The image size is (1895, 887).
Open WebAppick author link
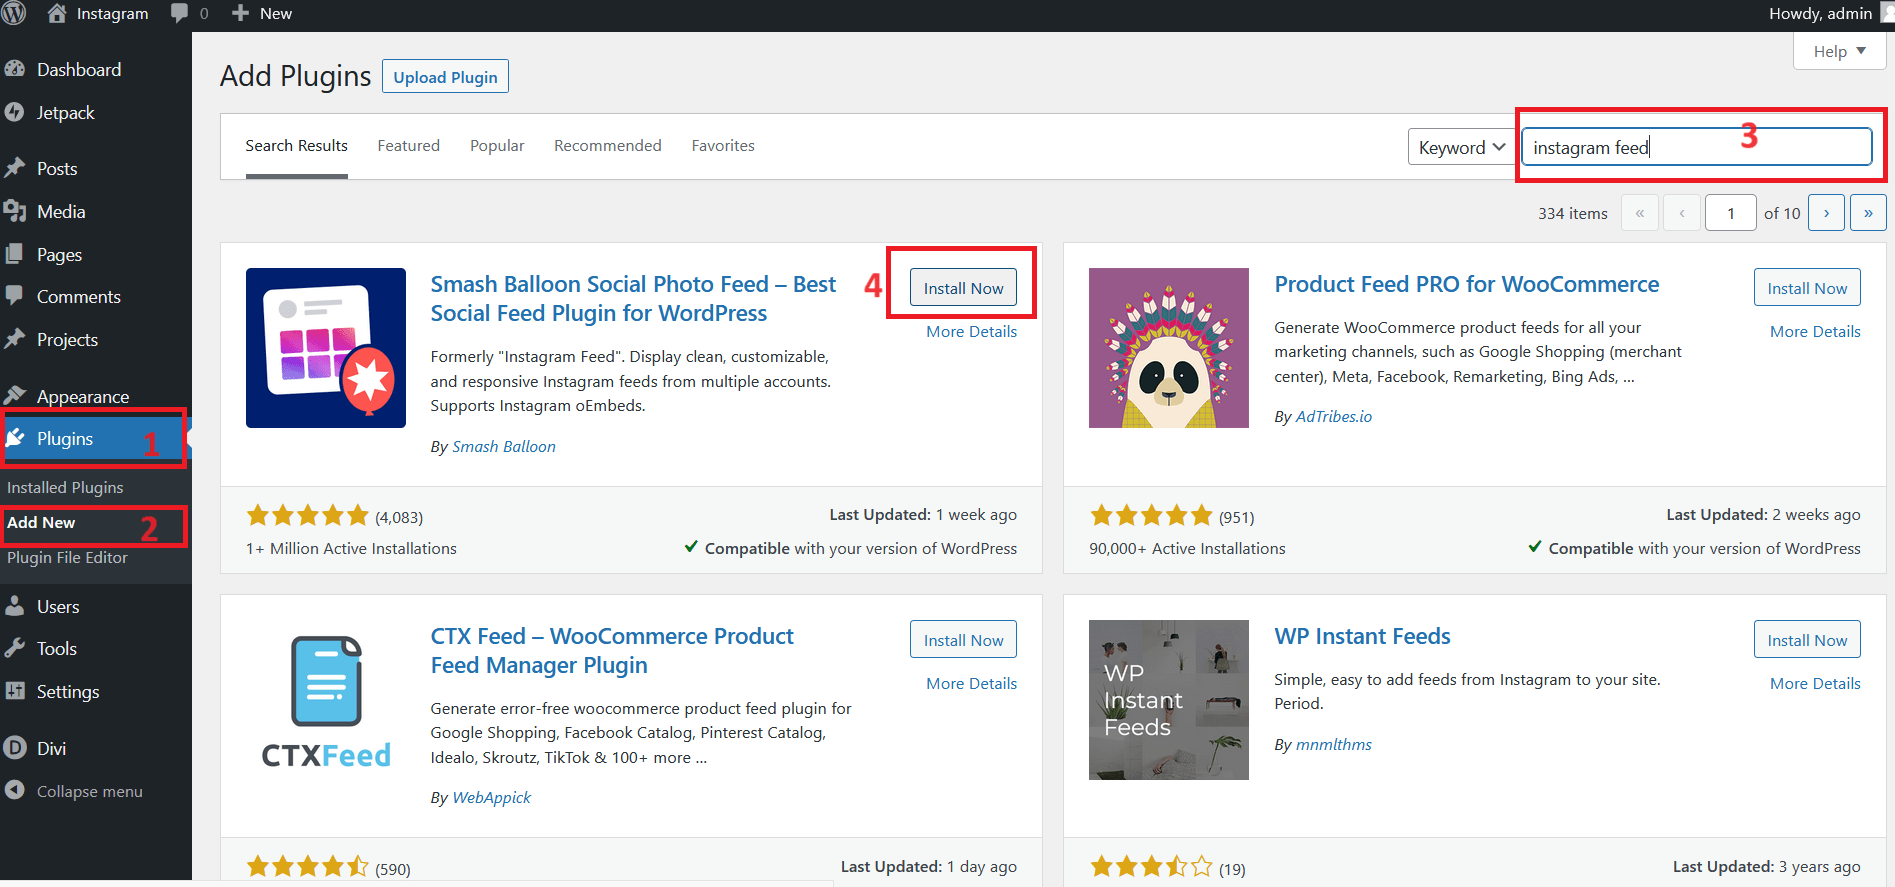491,798
